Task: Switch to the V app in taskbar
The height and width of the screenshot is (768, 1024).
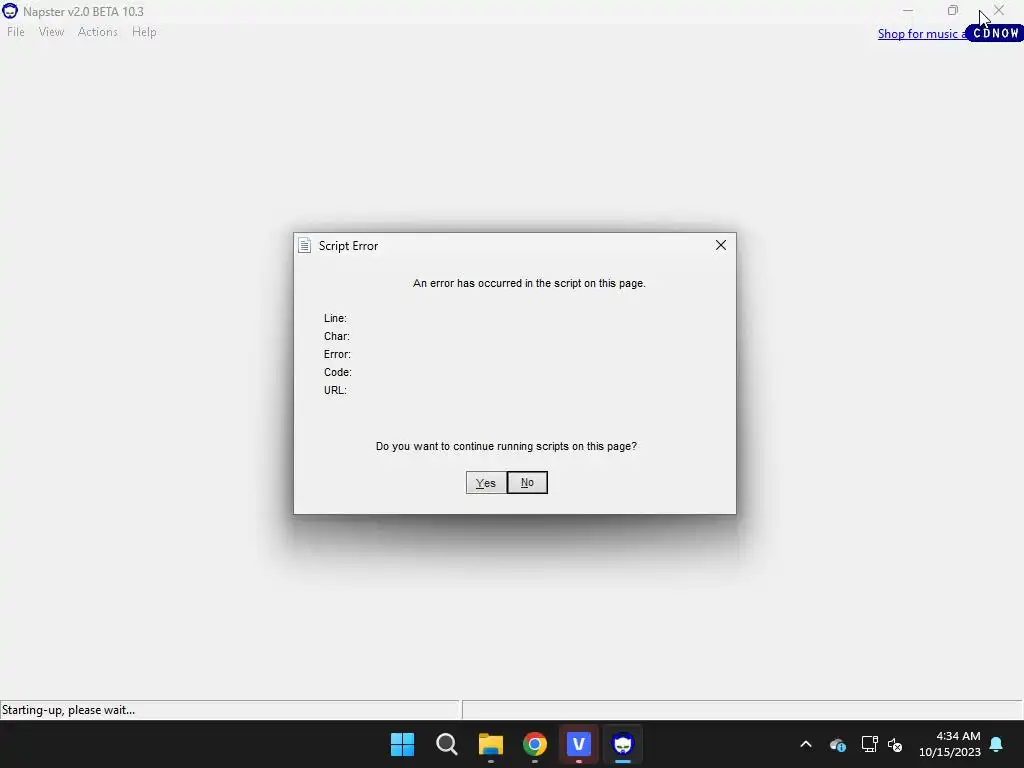Action: click(579, 744)
